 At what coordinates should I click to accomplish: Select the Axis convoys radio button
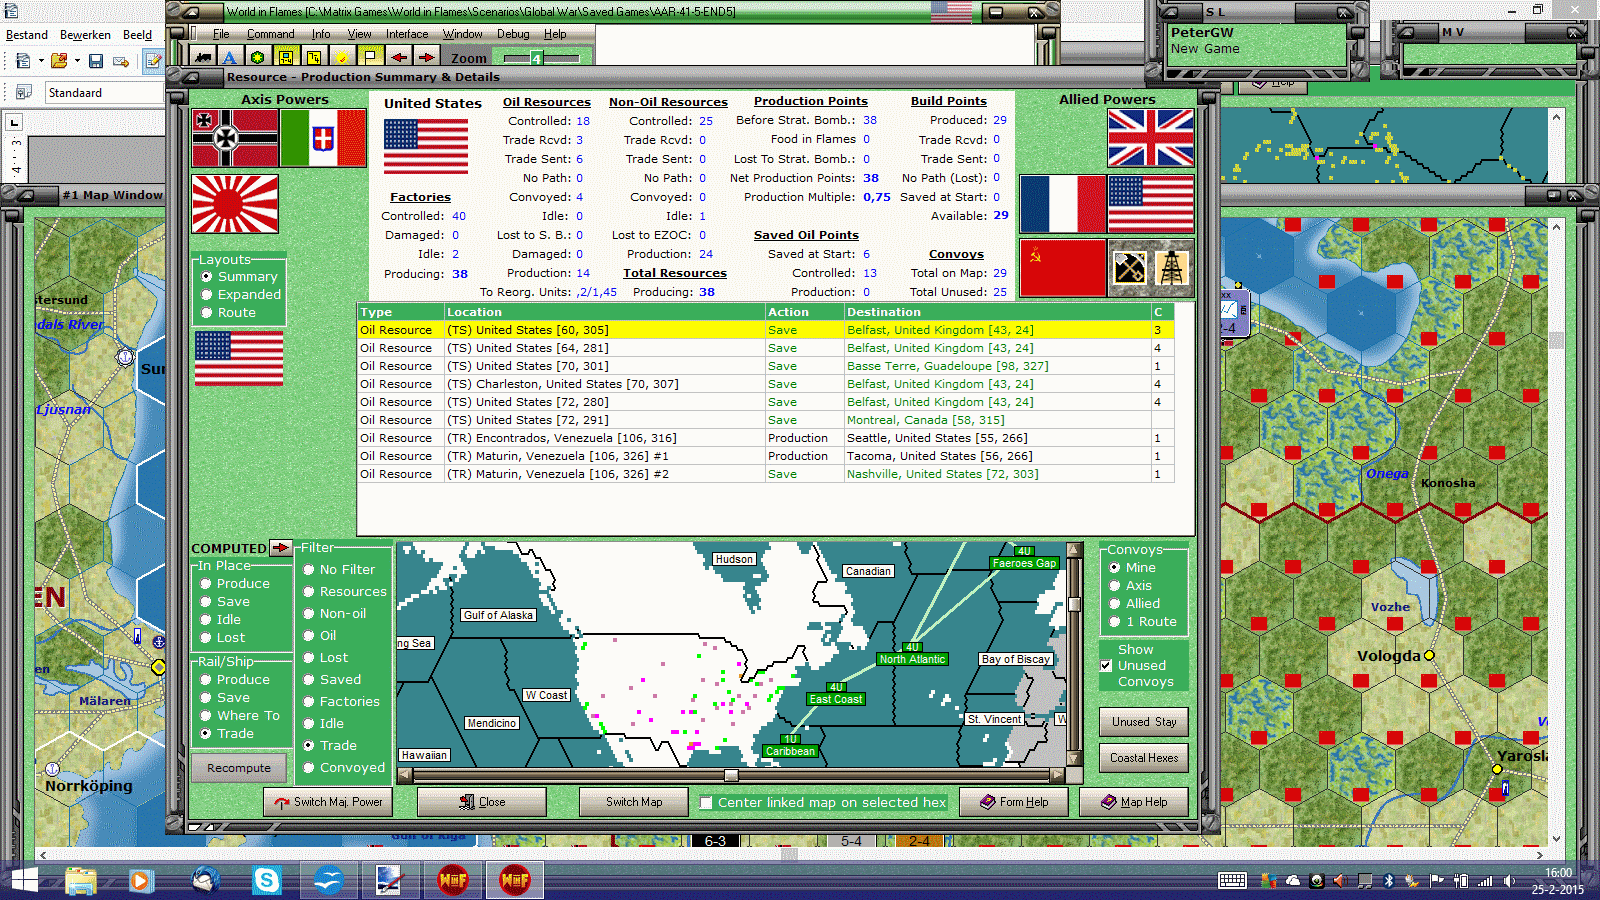point(1115,586)
